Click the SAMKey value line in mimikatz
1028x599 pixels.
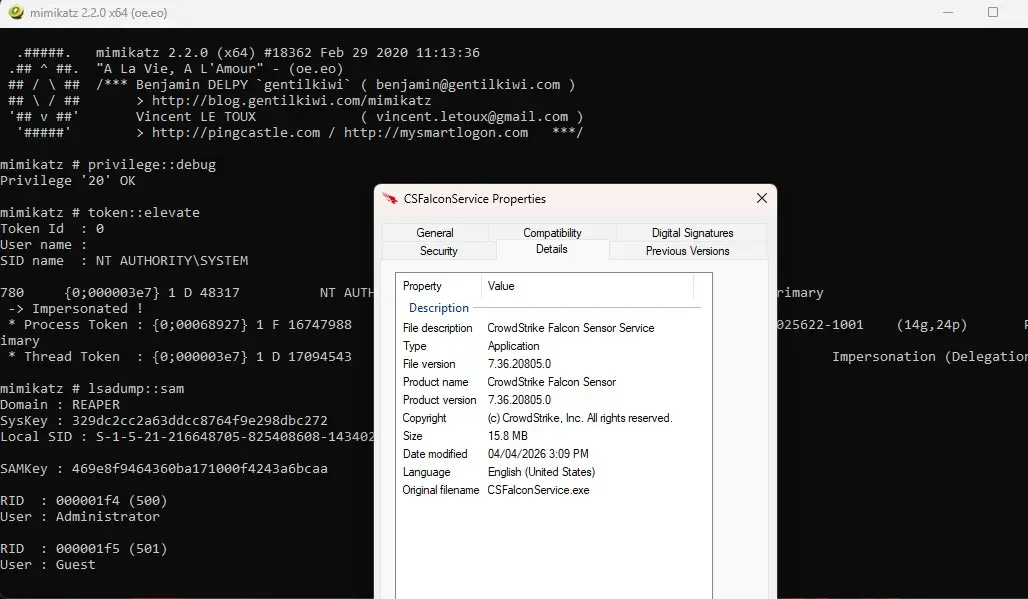coord(164,469)
